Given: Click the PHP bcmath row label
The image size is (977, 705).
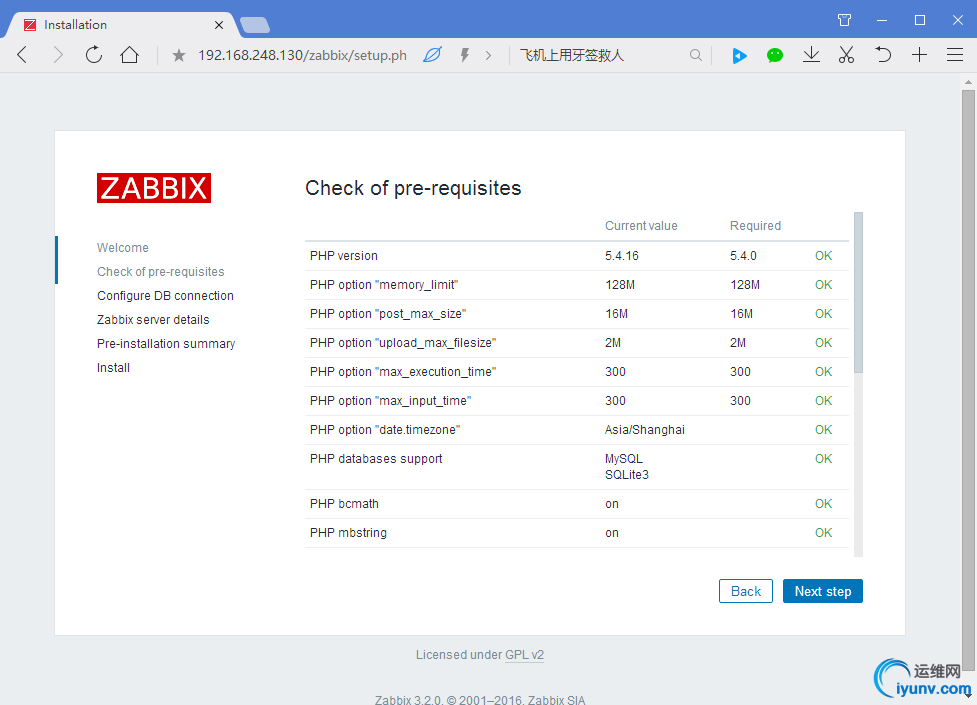Looking at the screenshot, I should [x=344, y=504].
